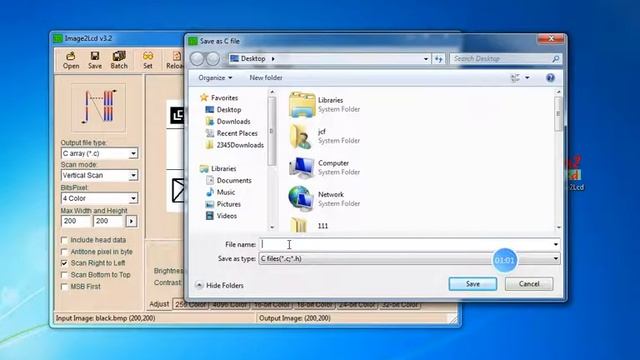Select the 111 folder icon
The image size is (640, 360).
[x=299, y=225]
